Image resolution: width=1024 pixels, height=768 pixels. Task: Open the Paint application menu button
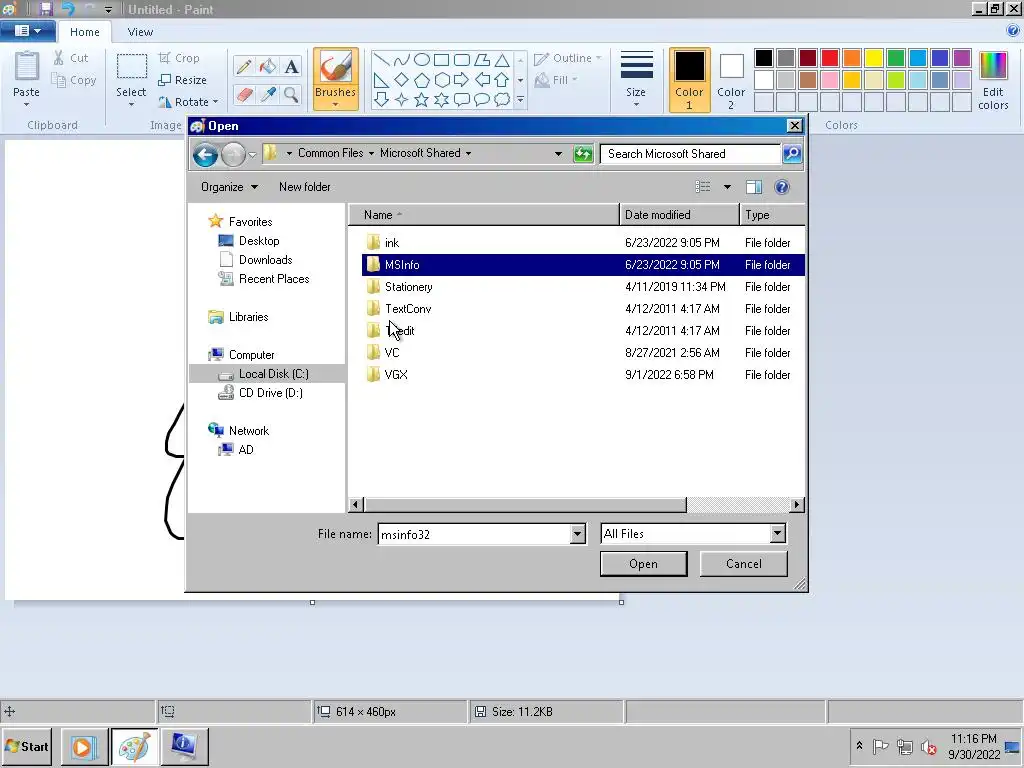tap(27, 31)
